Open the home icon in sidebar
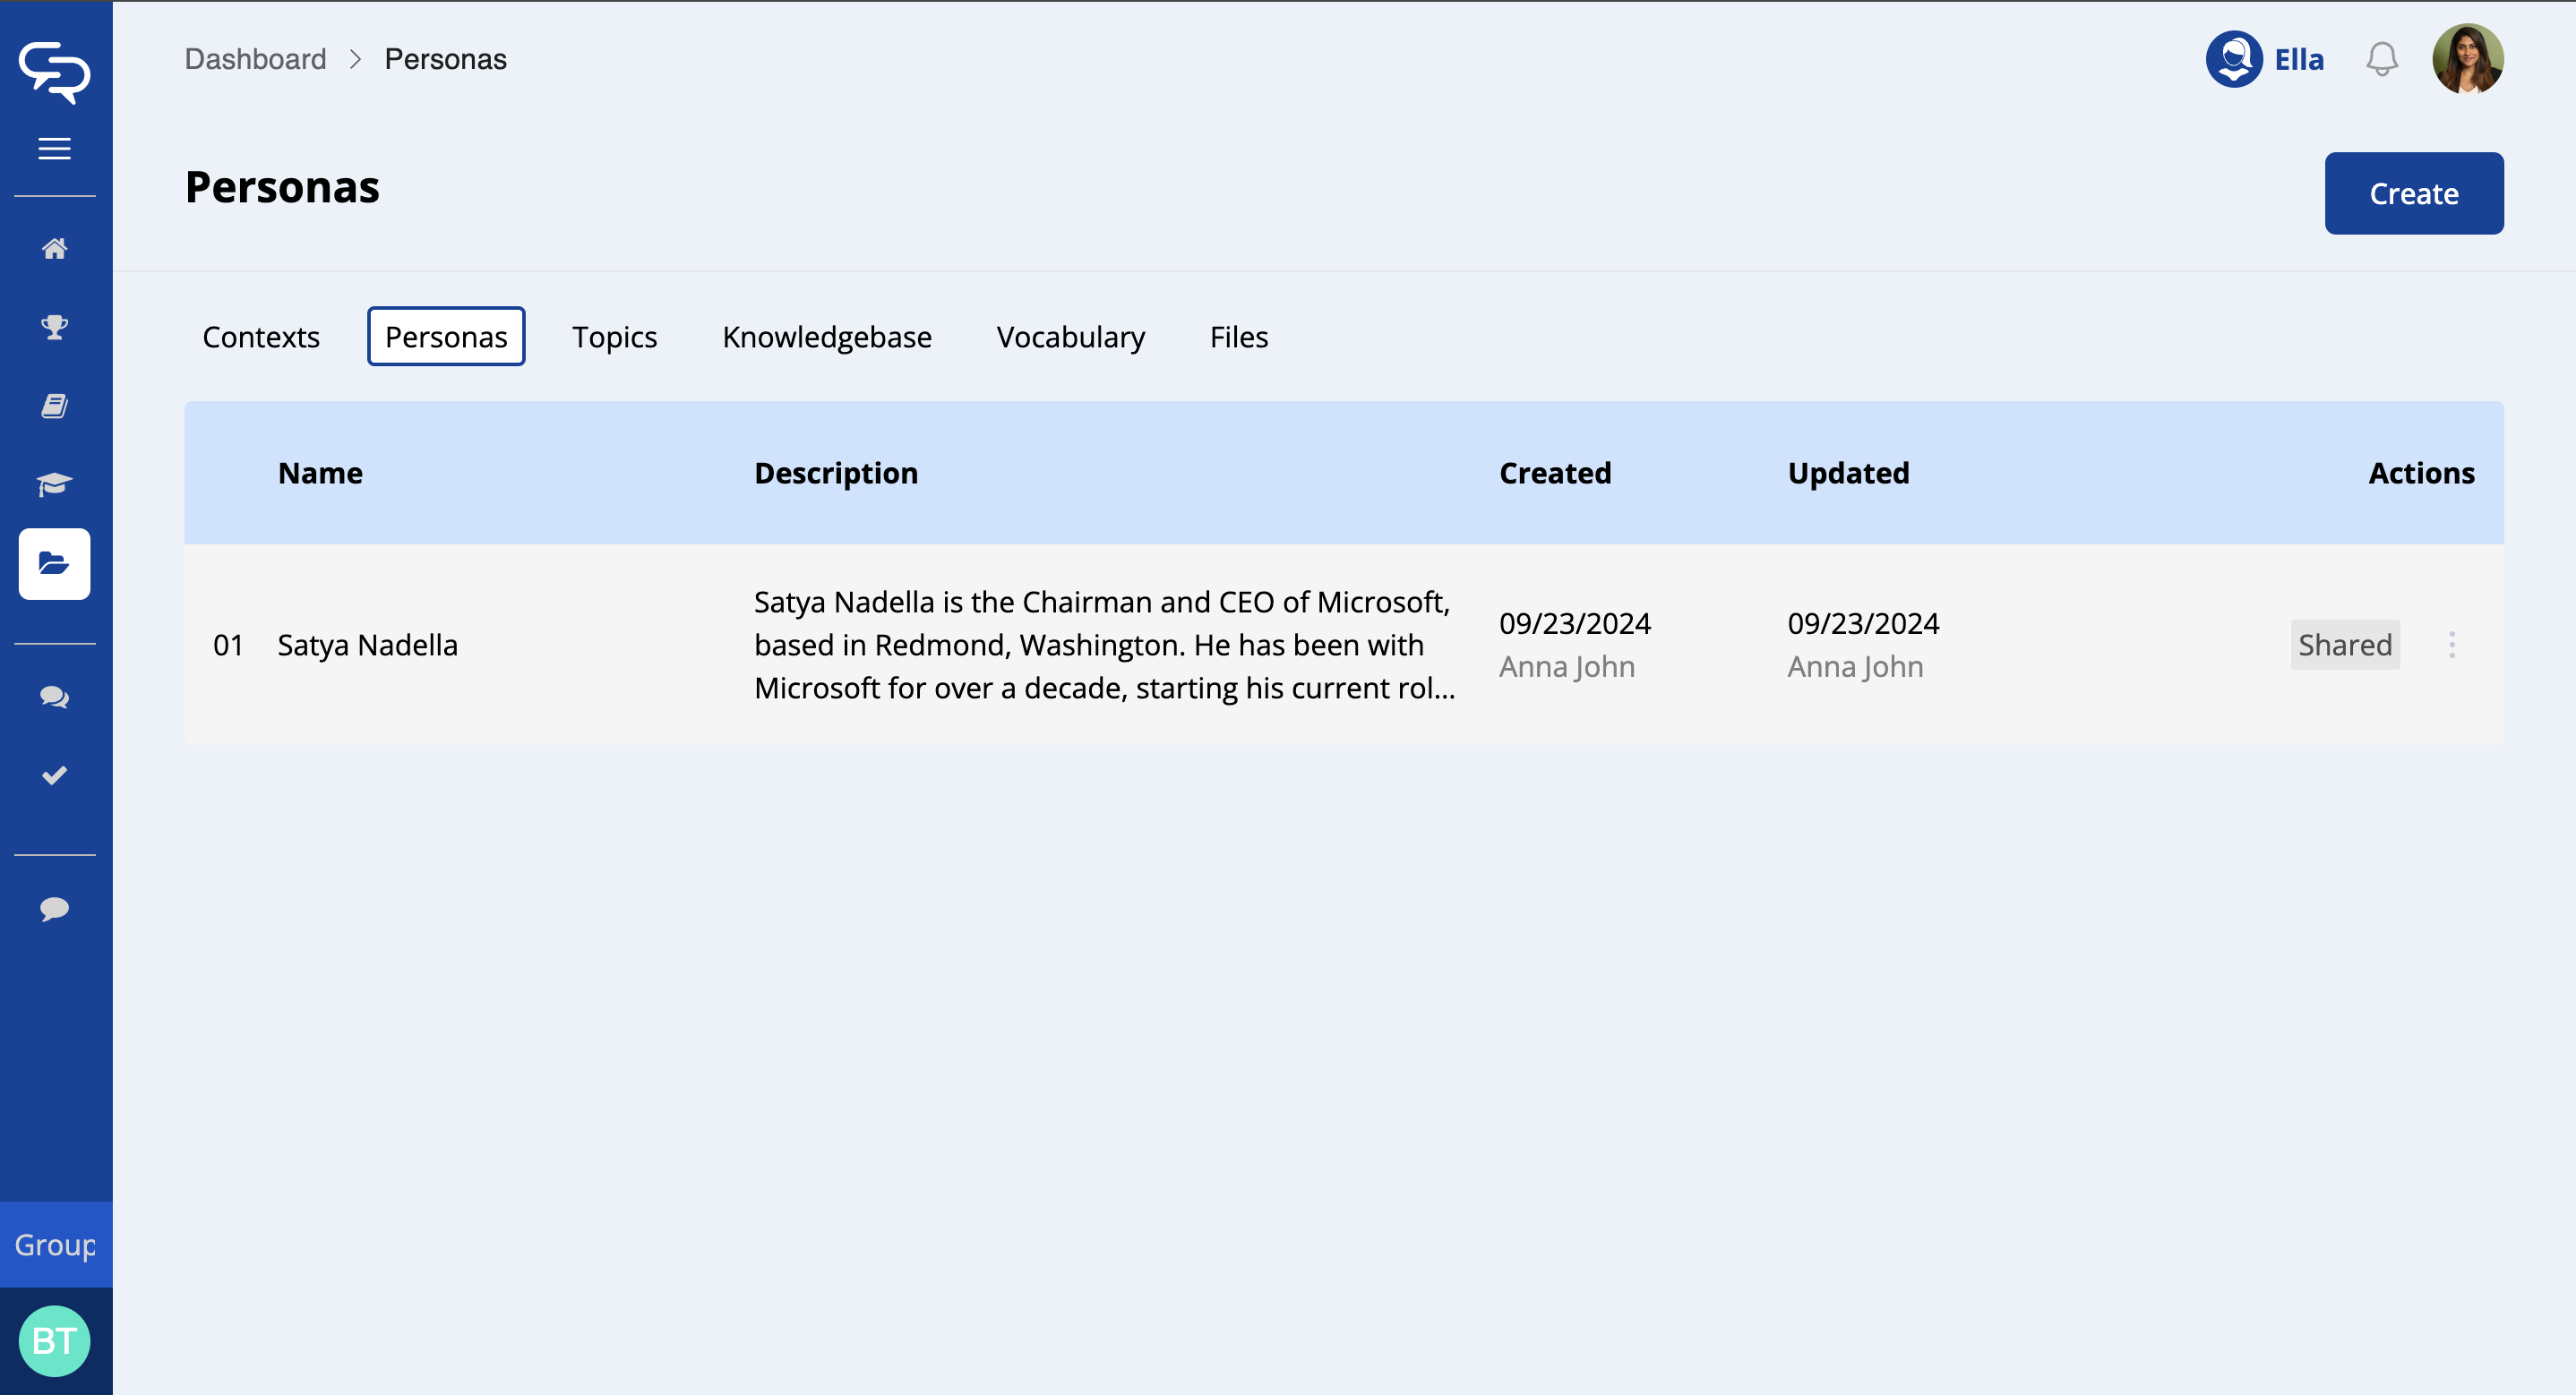The height and width of the screenshot is (1395, 2576). [54, 248]
